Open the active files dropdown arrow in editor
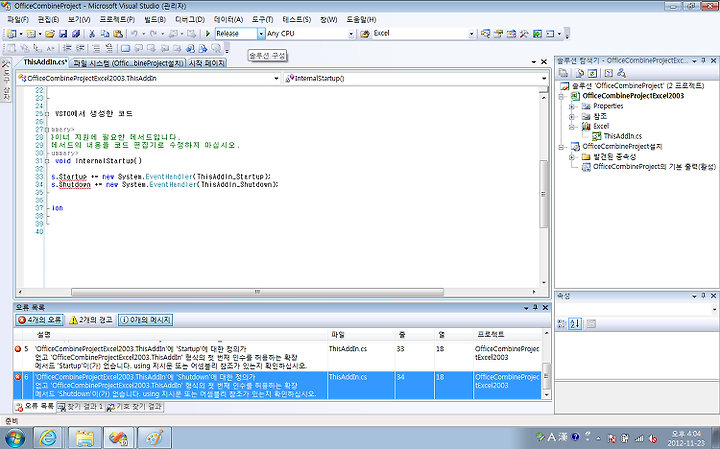The width and height of the screenshot is (720, 449). [x=534, y=62]
